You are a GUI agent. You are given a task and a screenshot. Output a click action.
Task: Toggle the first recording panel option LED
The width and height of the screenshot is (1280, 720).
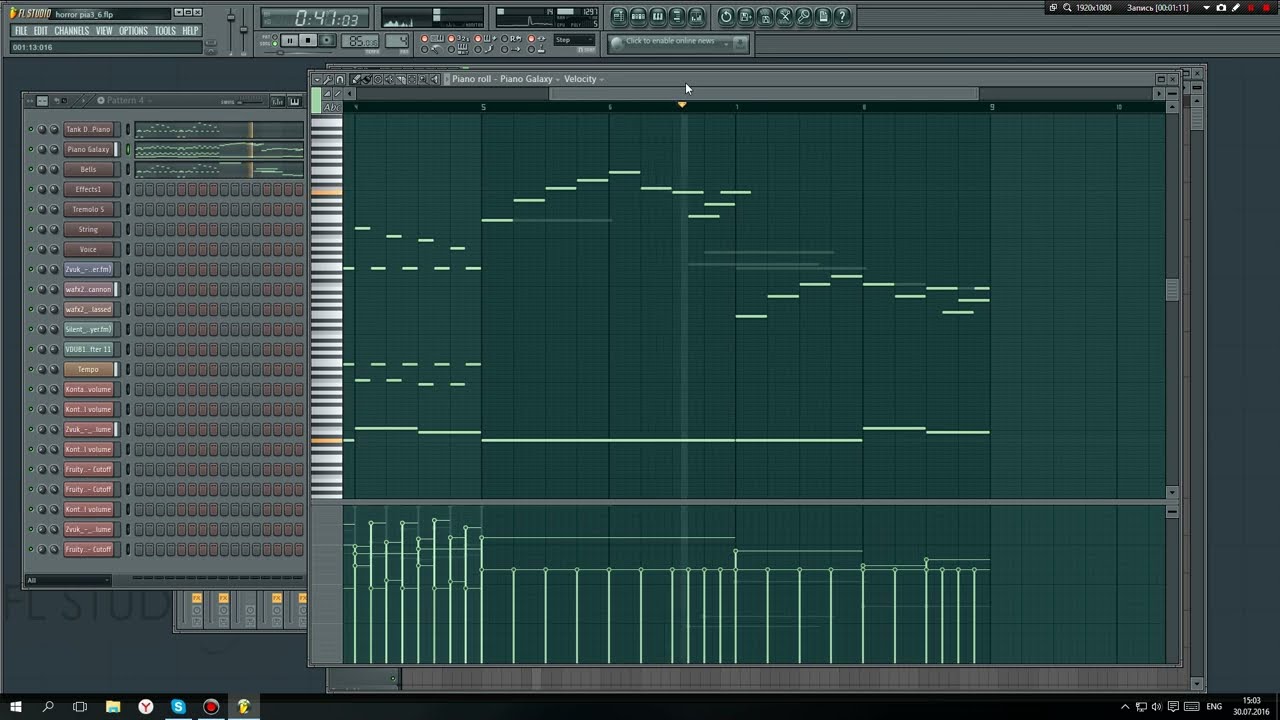[x=424, y=38]
